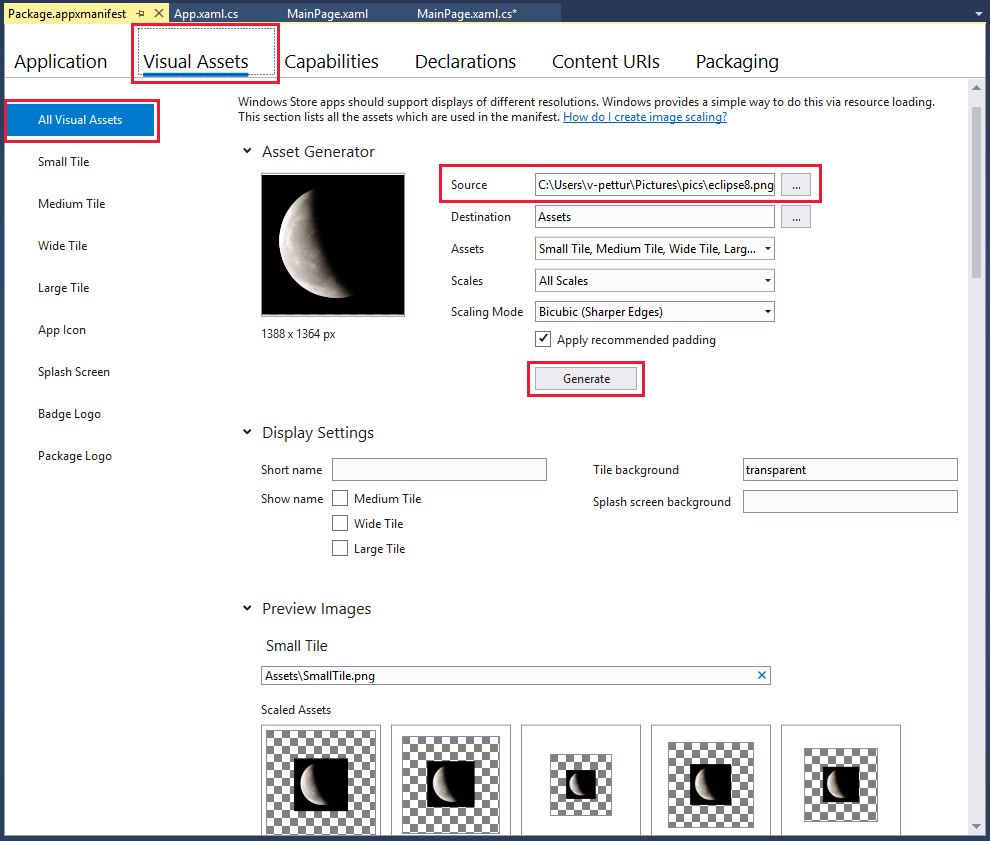Select Splash Screen in sidebar
Screen dimensions: 990x841
[73, 372]
